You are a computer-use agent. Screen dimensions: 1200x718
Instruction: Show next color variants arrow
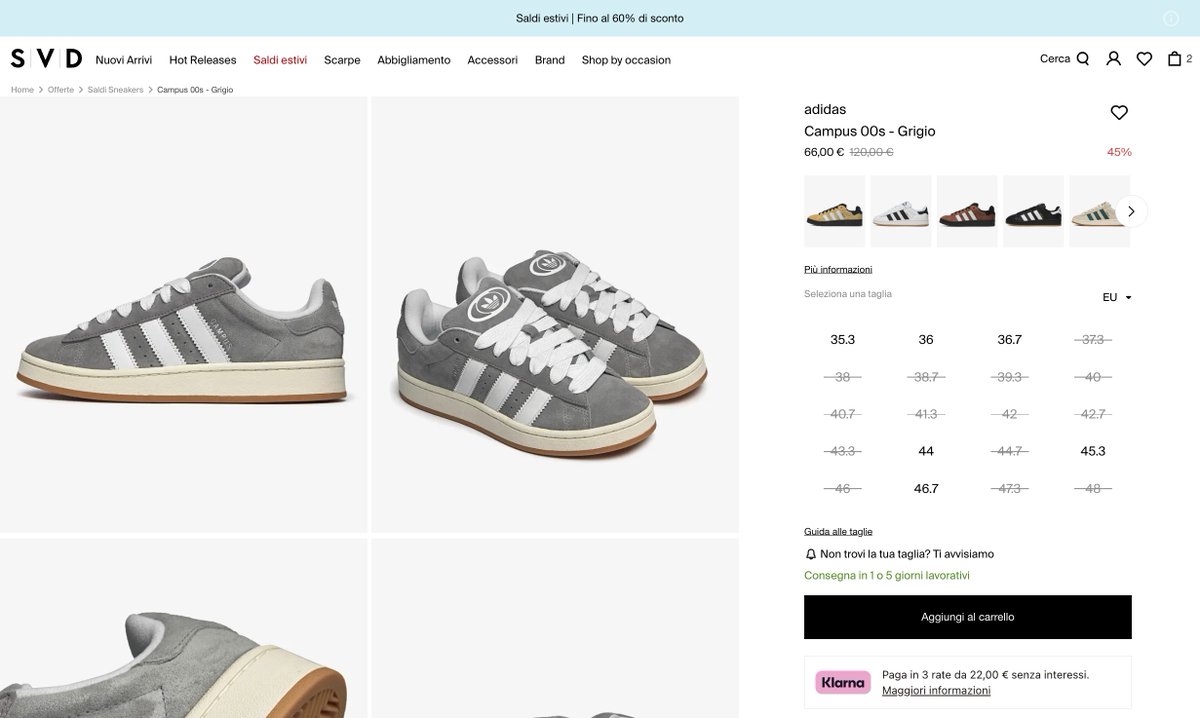point(1132,211)
